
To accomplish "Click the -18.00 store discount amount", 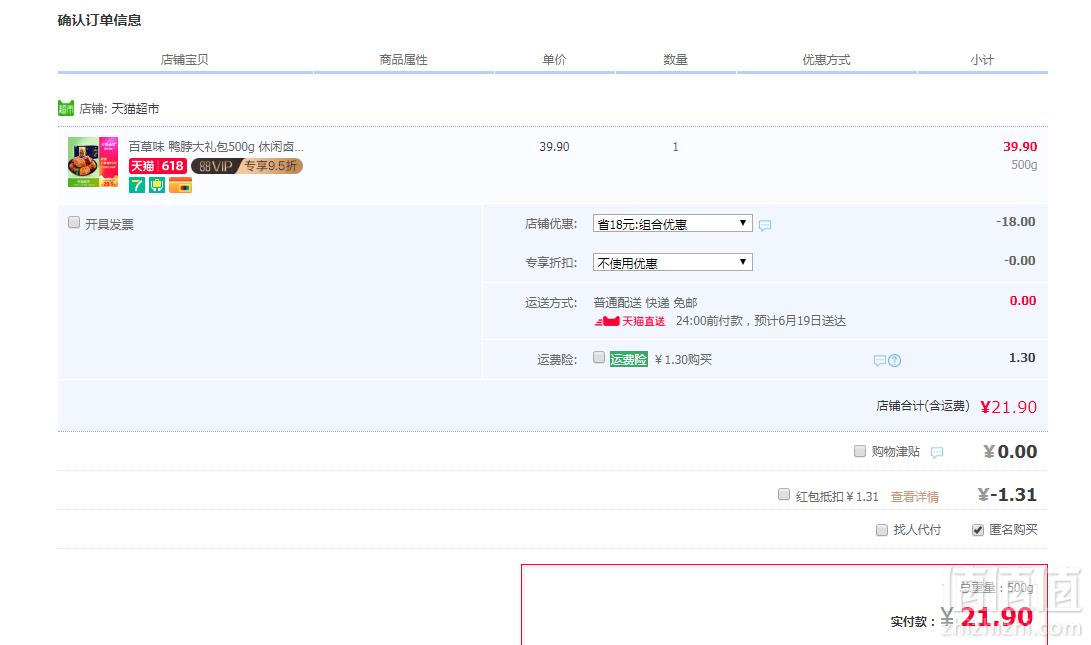I will pyautogui.click(x=1016, y=222).
